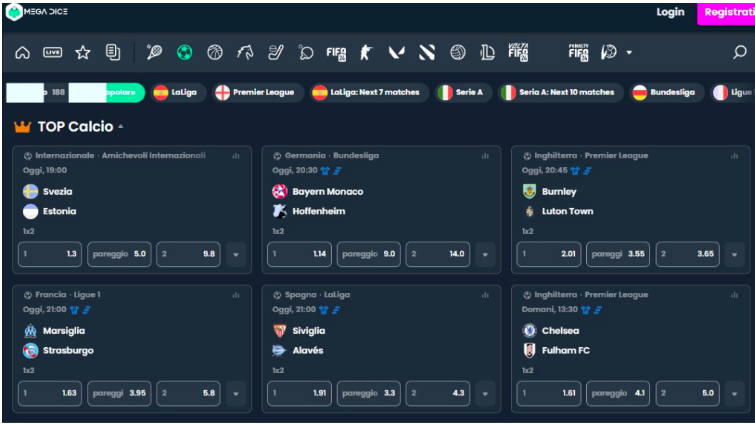Select LaLiga: Next 7 matches tab
Image resolution: width=755 pixels, height=424 pixels.
click(x=368, y=92)
